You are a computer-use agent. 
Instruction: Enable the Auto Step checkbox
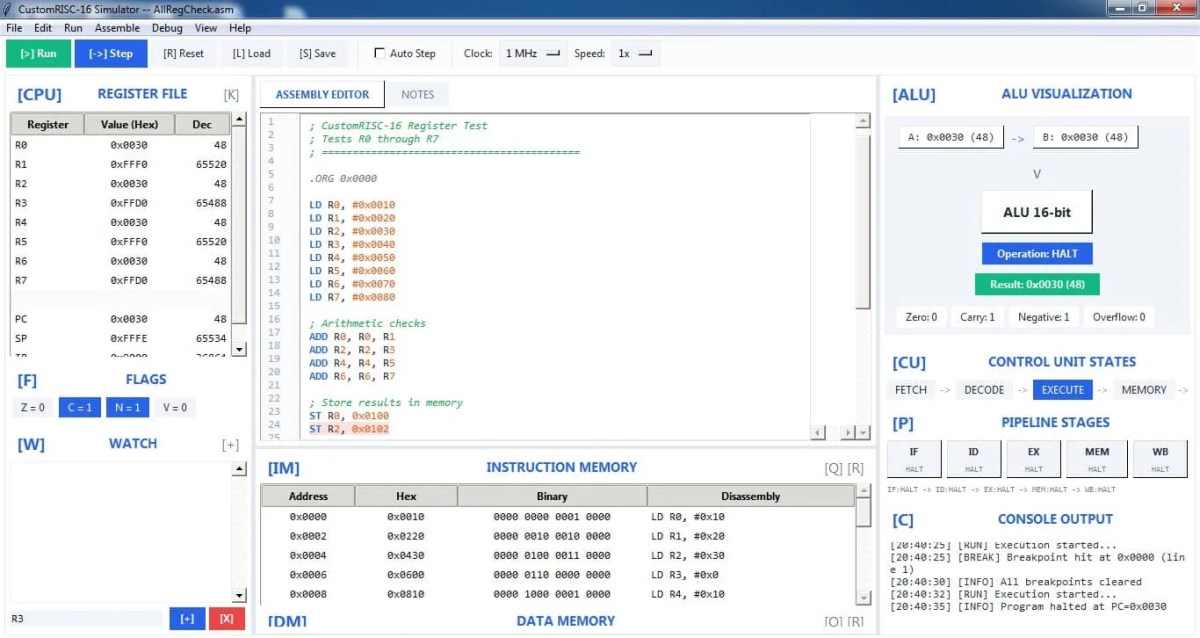(380, 53)
